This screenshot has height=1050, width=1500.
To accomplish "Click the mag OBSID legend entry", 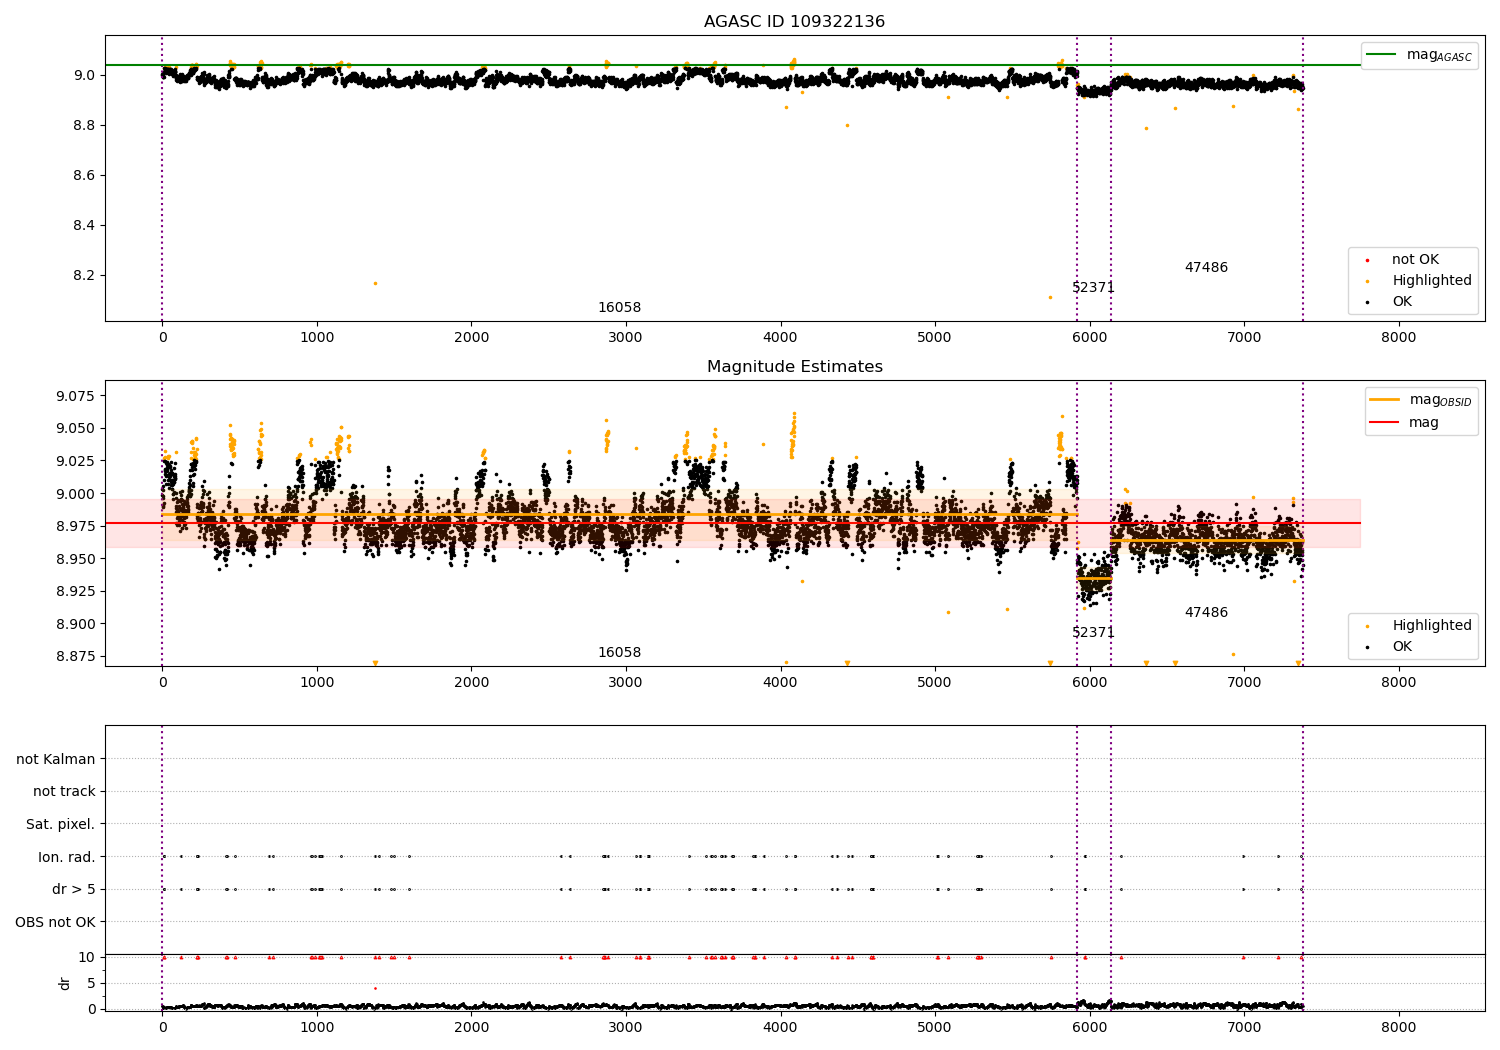I will pyautogui.click(x=1420, y=400).
